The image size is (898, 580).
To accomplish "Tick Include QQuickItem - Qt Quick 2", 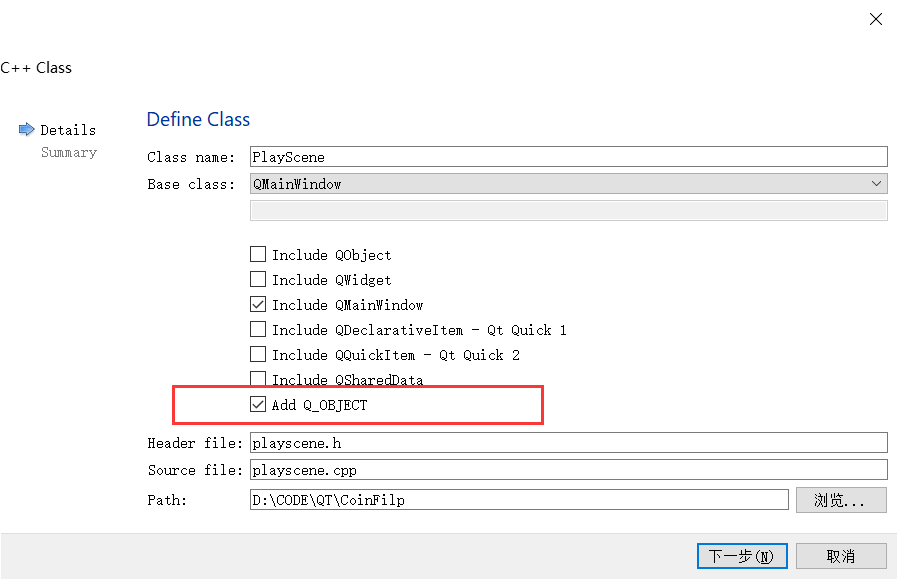I will coord(258,354).
